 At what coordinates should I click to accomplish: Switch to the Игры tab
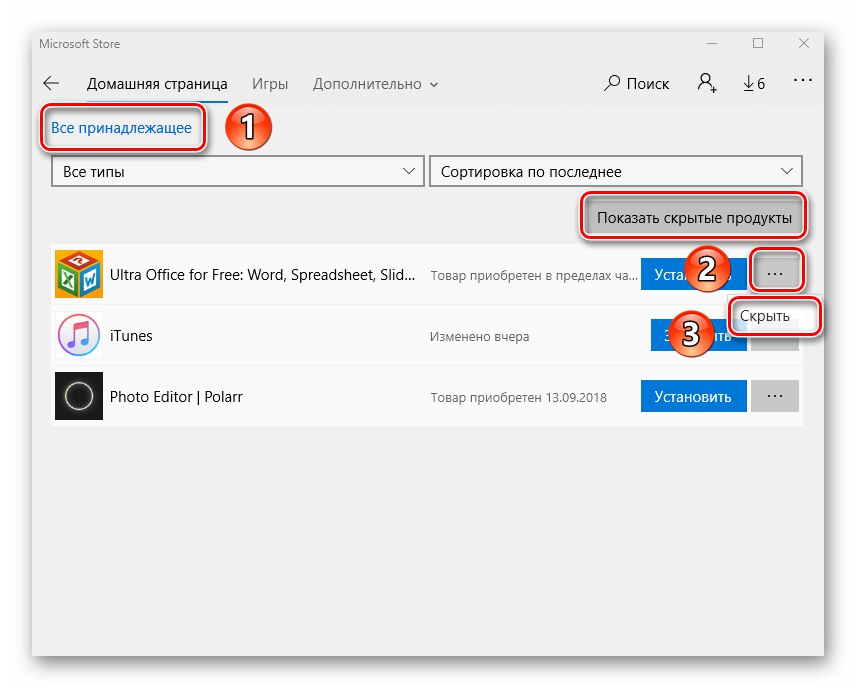click(x=270, y=84)
